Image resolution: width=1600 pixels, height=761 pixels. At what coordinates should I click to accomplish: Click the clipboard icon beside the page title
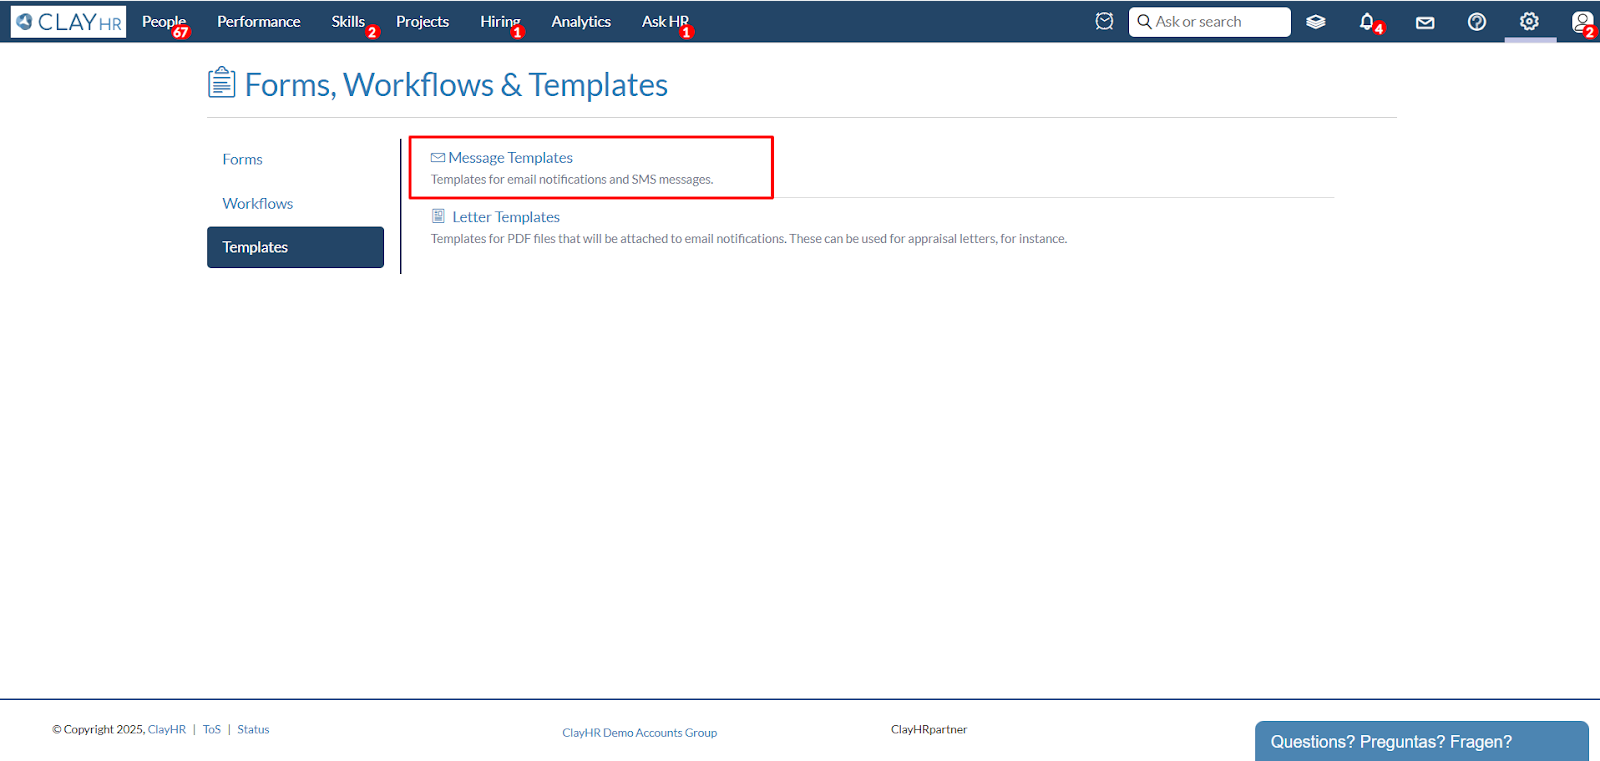point(221,83)
